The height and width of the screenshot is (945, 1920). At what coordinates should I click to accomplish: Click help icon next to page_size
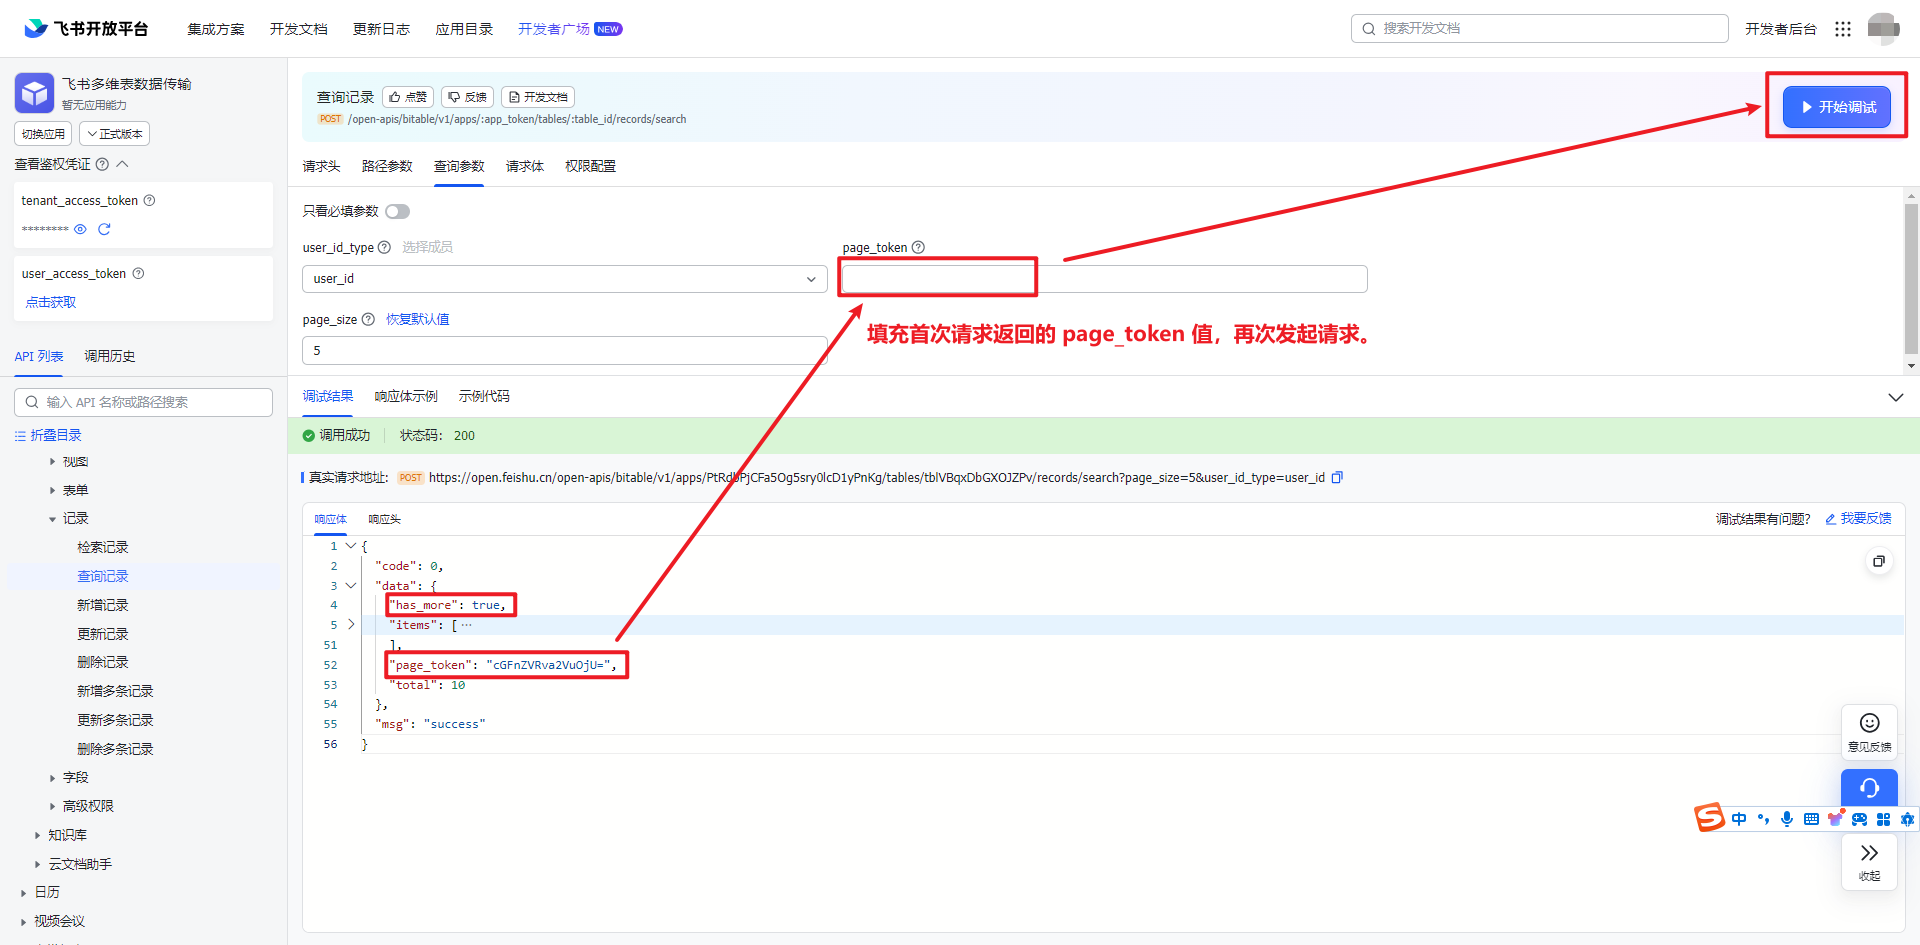point(368,319)
